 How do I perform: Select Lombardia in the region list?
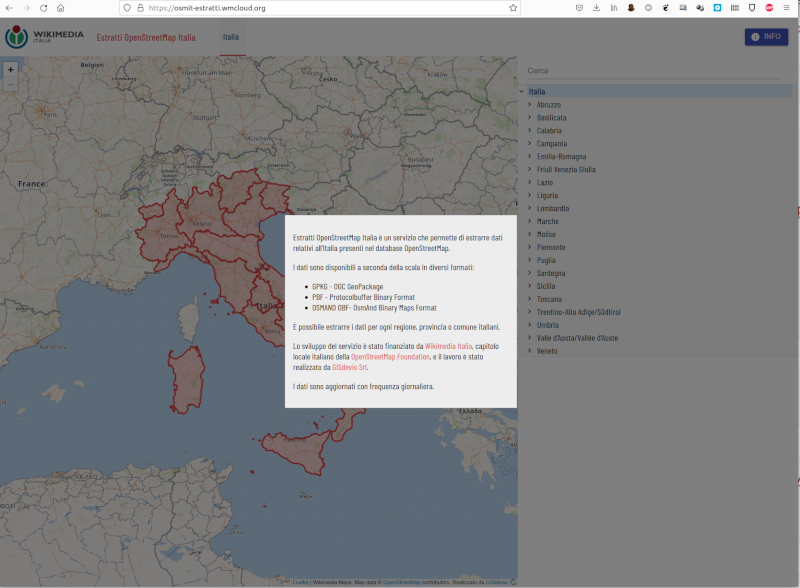tap(553, 208)
